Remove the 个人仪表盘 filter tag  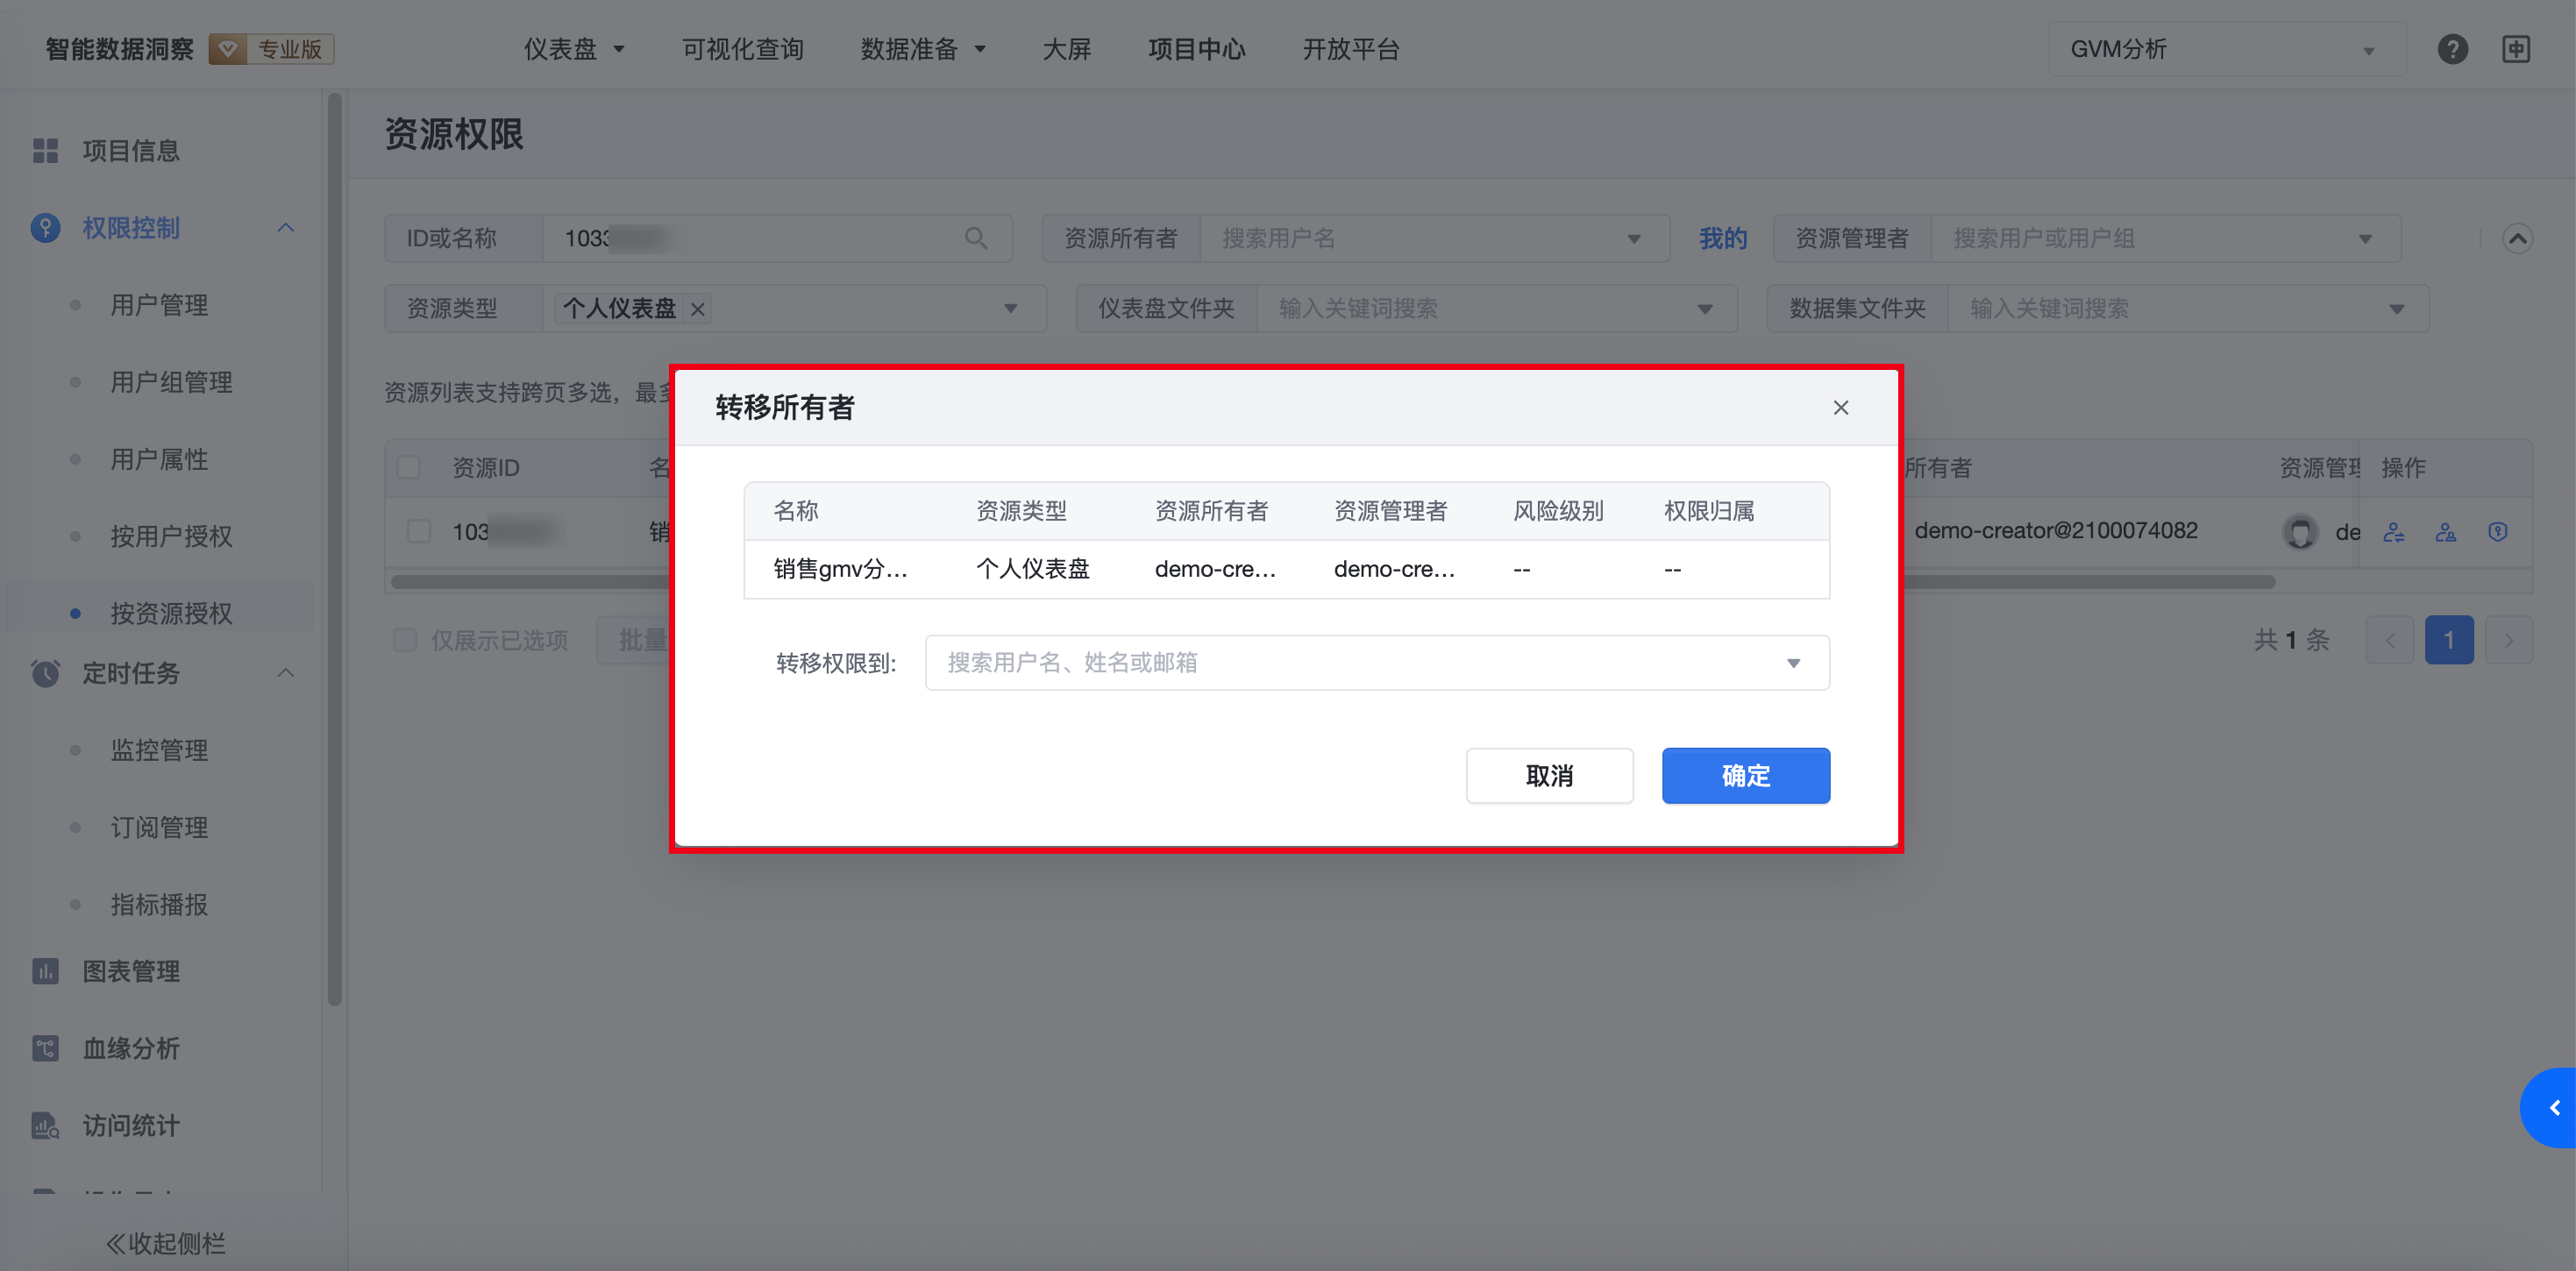click(698, 310)
